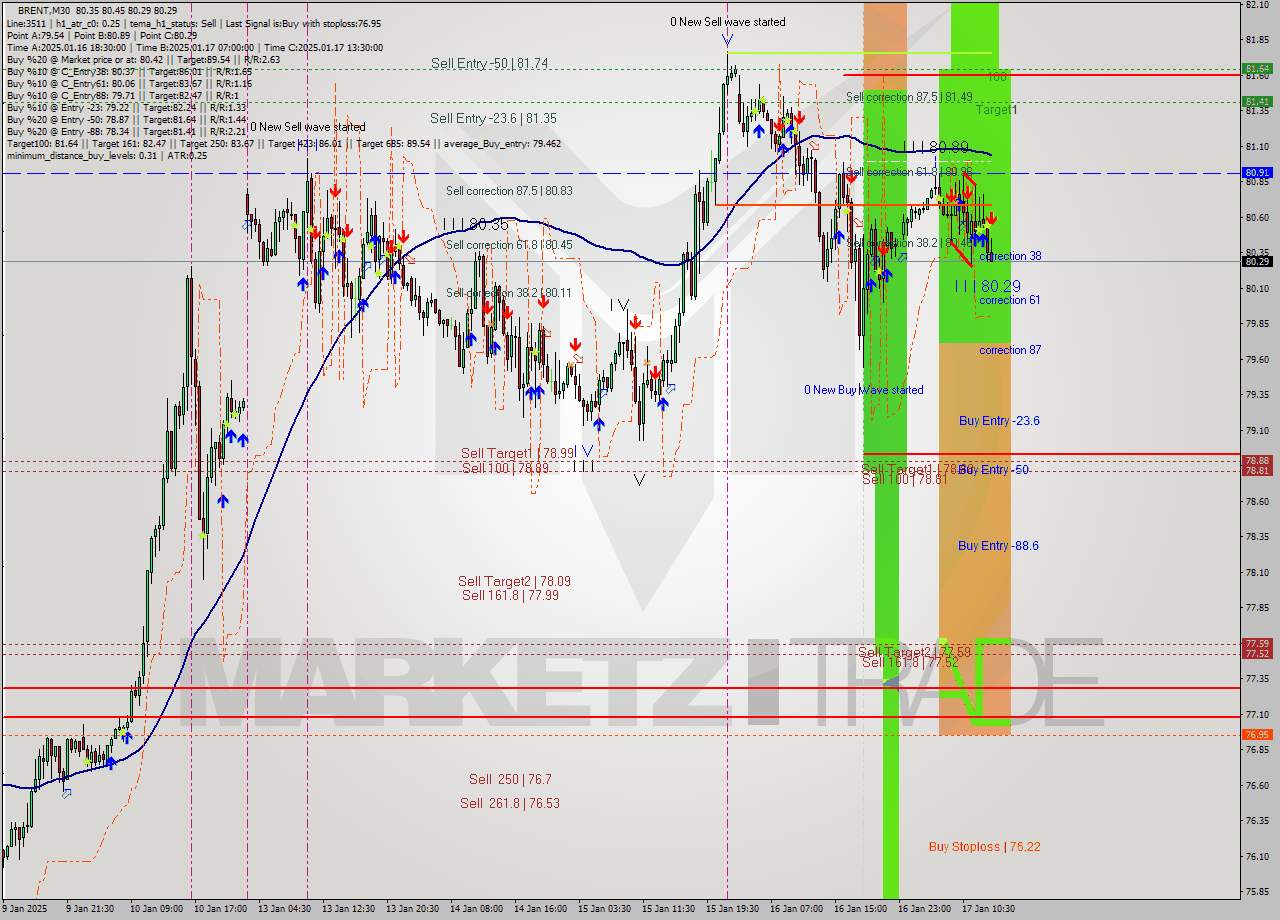Select the 'Sell 261.8 | 76.53' label
The height and width of the screenshot is (920, 1280).
click(510, 803)
